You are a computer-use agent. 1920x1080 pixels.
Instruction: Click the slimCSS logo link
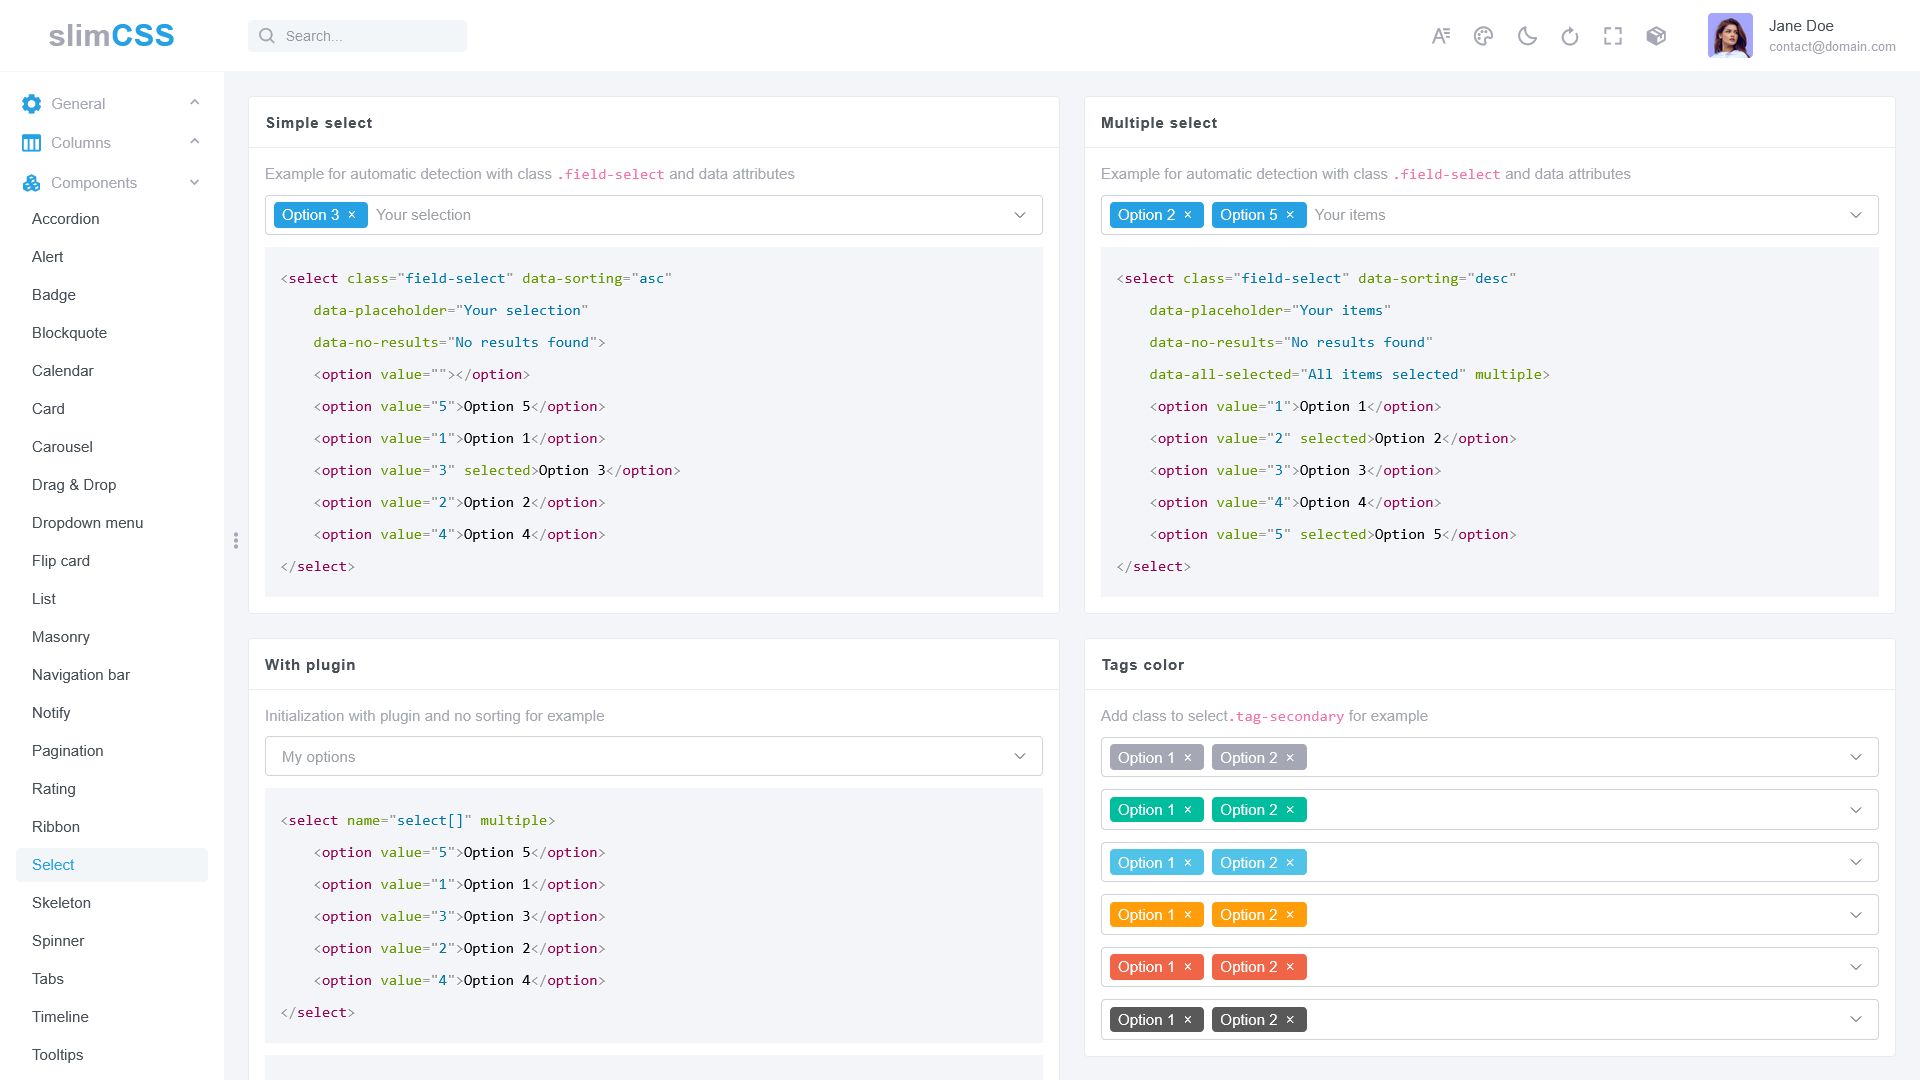[x=111, y=36]
